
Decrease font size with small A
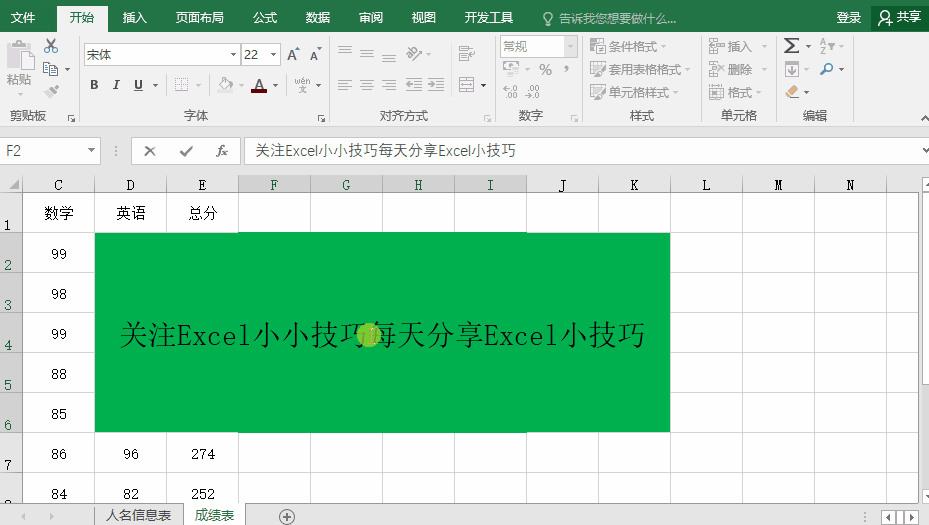point(315,55)
